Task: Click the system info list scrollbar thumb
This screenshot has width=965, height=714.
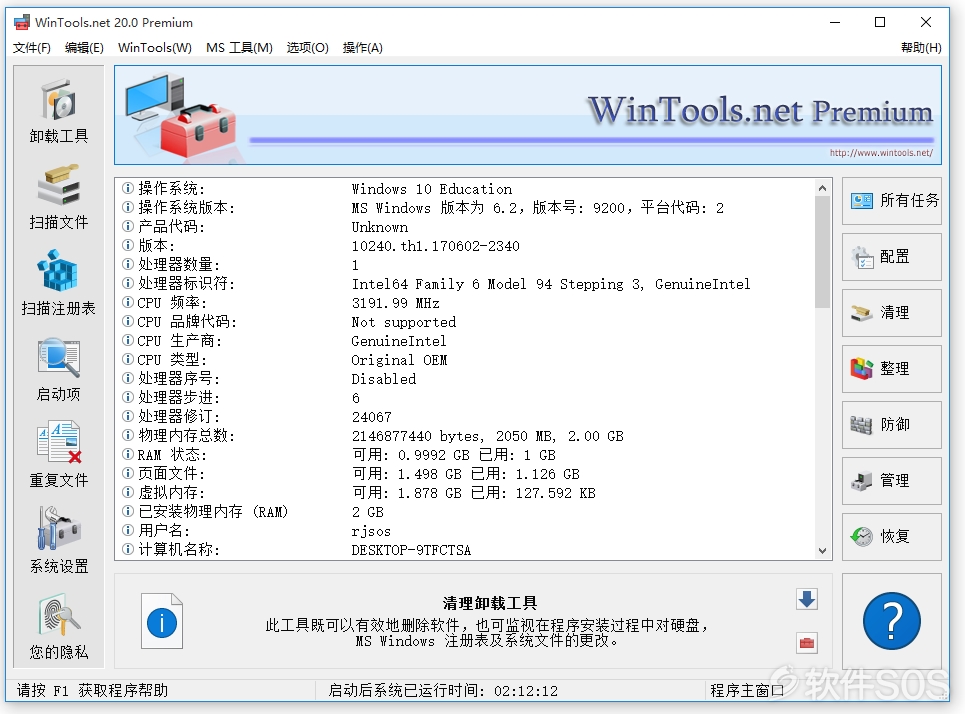Action: pyautogui.click(x=822, y=252)
